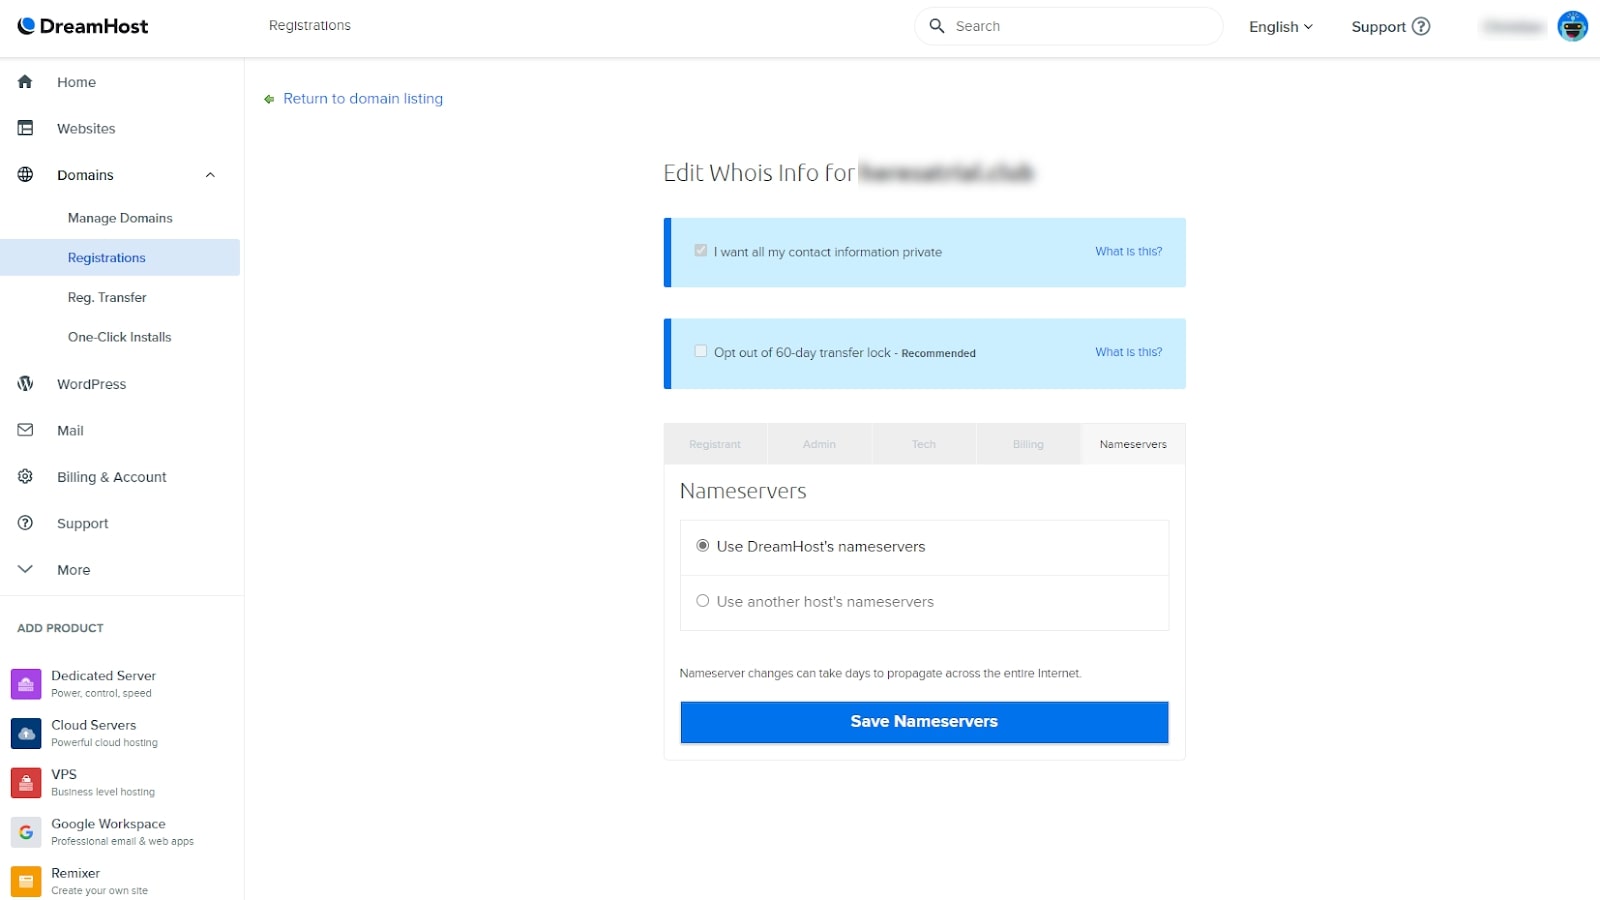Click into the Search field
The width and height of the screenshot is (1600, 900).
click(1068, 26)
